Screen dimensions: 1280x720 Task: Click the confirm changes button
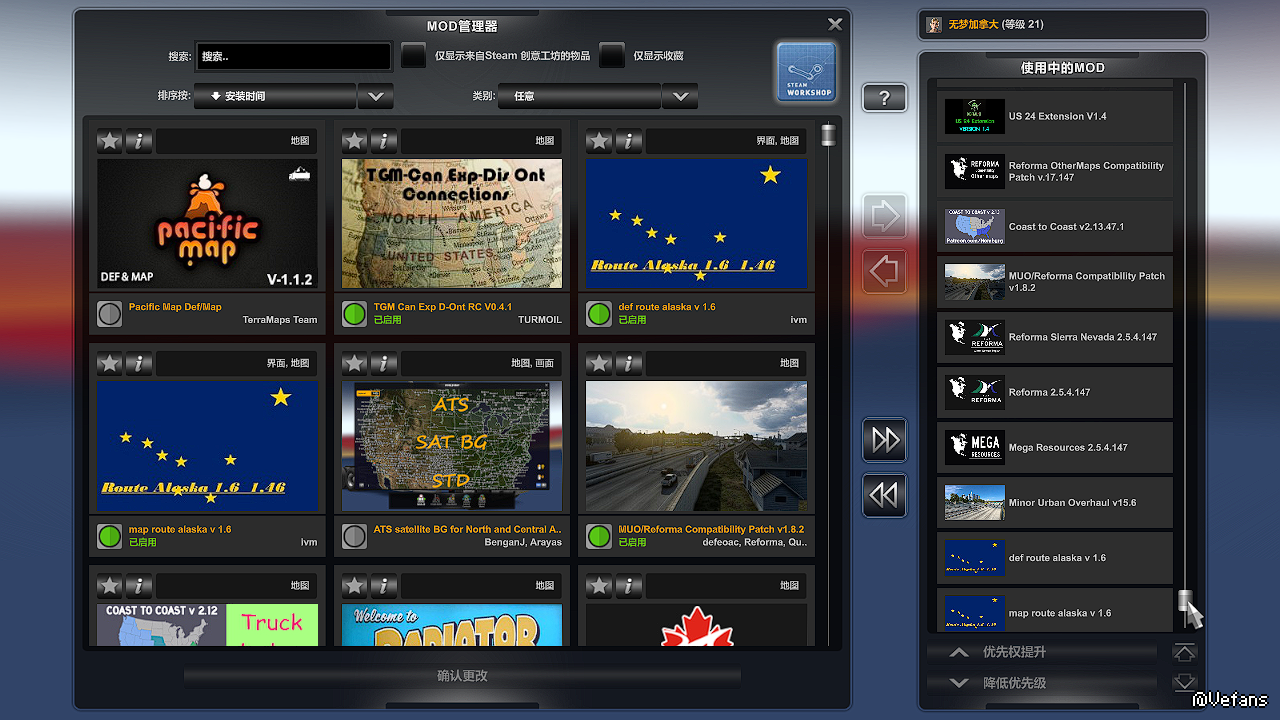[462, 676]
